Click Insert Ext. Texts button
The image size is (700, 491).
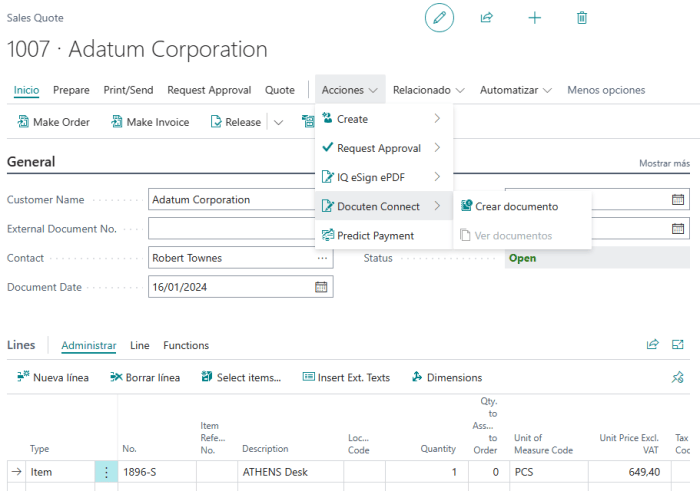click(346, 377)
